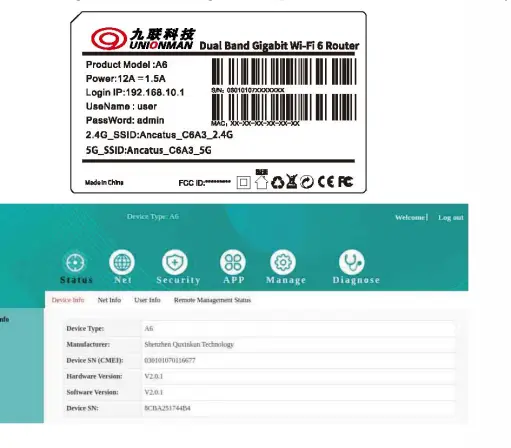Open the Security shield icon

click(175, 262)
